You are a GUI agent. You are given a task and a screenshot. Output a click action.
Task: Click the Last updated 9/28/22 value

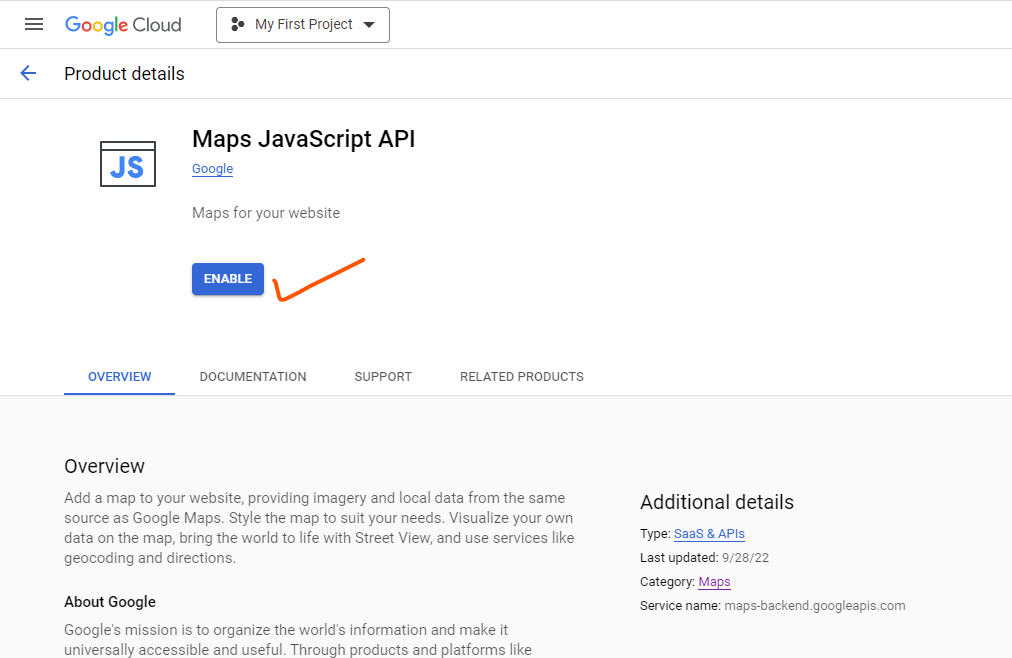click(x=745, y=557)
